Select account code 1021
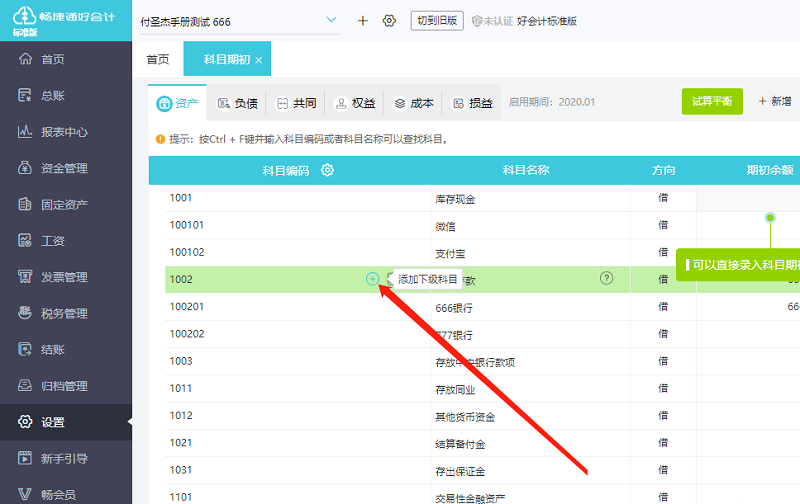This screenshot has height=504, width=800. point(181,443)
